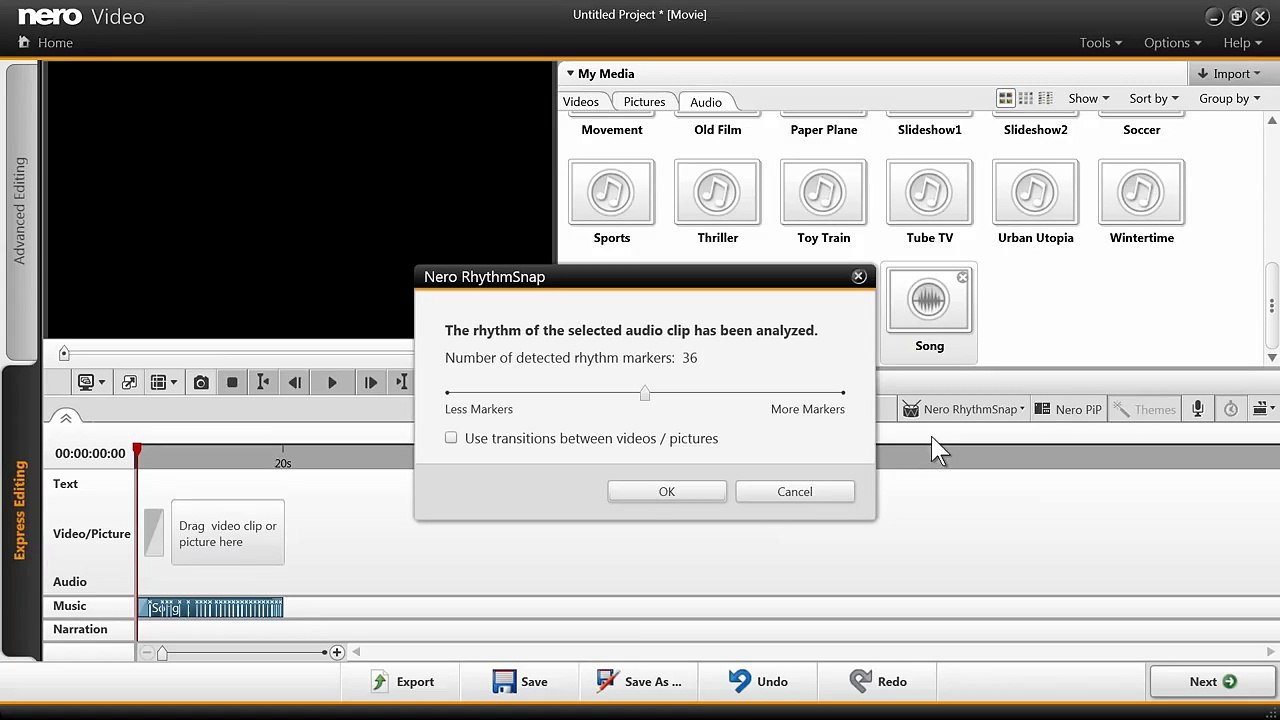Screen dimensions: 1280x720
Task: Open the Options menu
Action: pyautogui.click(x=1173, y=43)
